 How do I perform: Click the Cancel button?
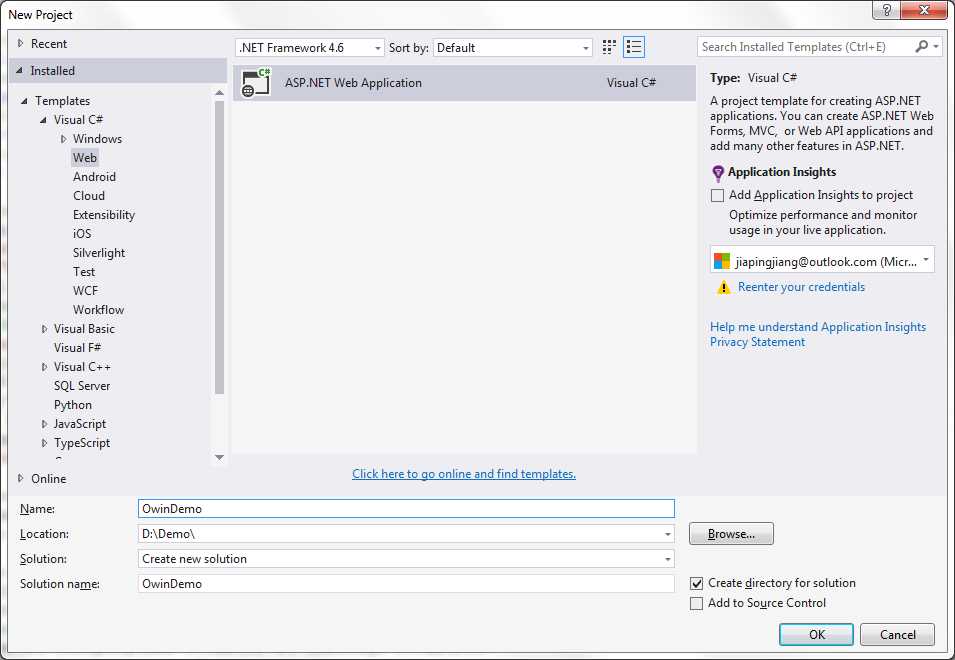(897, 634)
